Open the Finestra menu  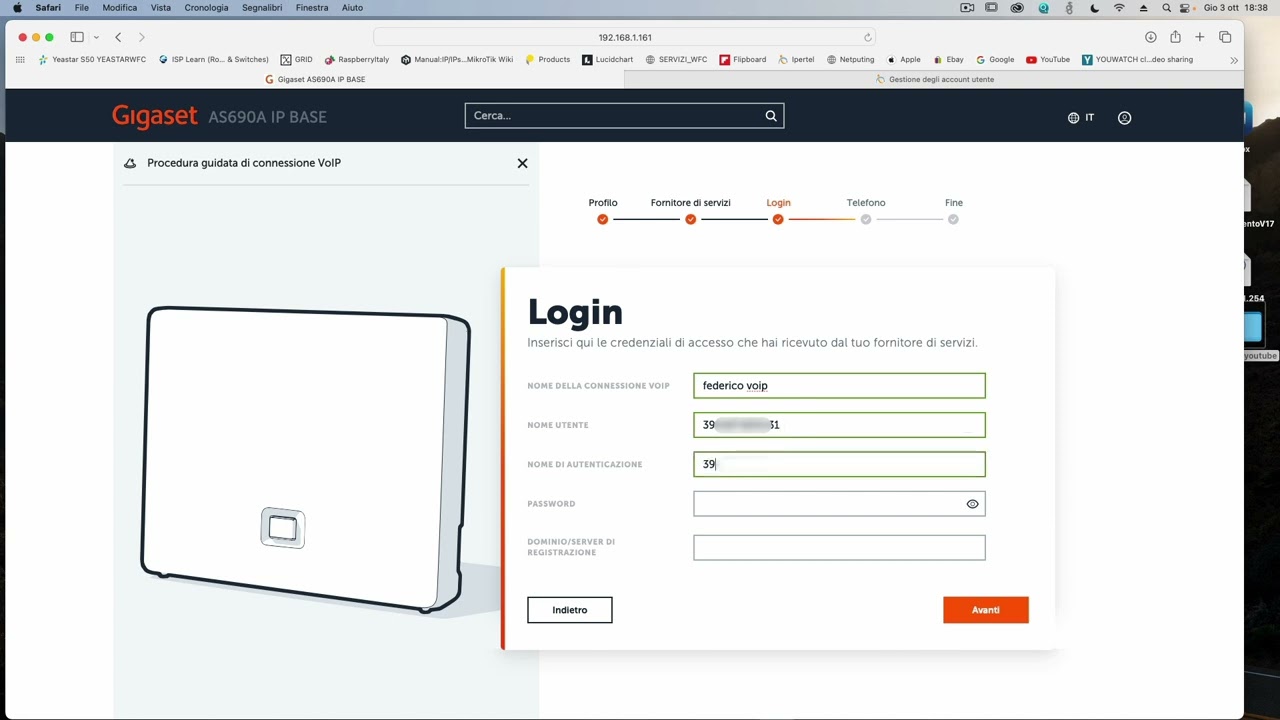(312, 8)
